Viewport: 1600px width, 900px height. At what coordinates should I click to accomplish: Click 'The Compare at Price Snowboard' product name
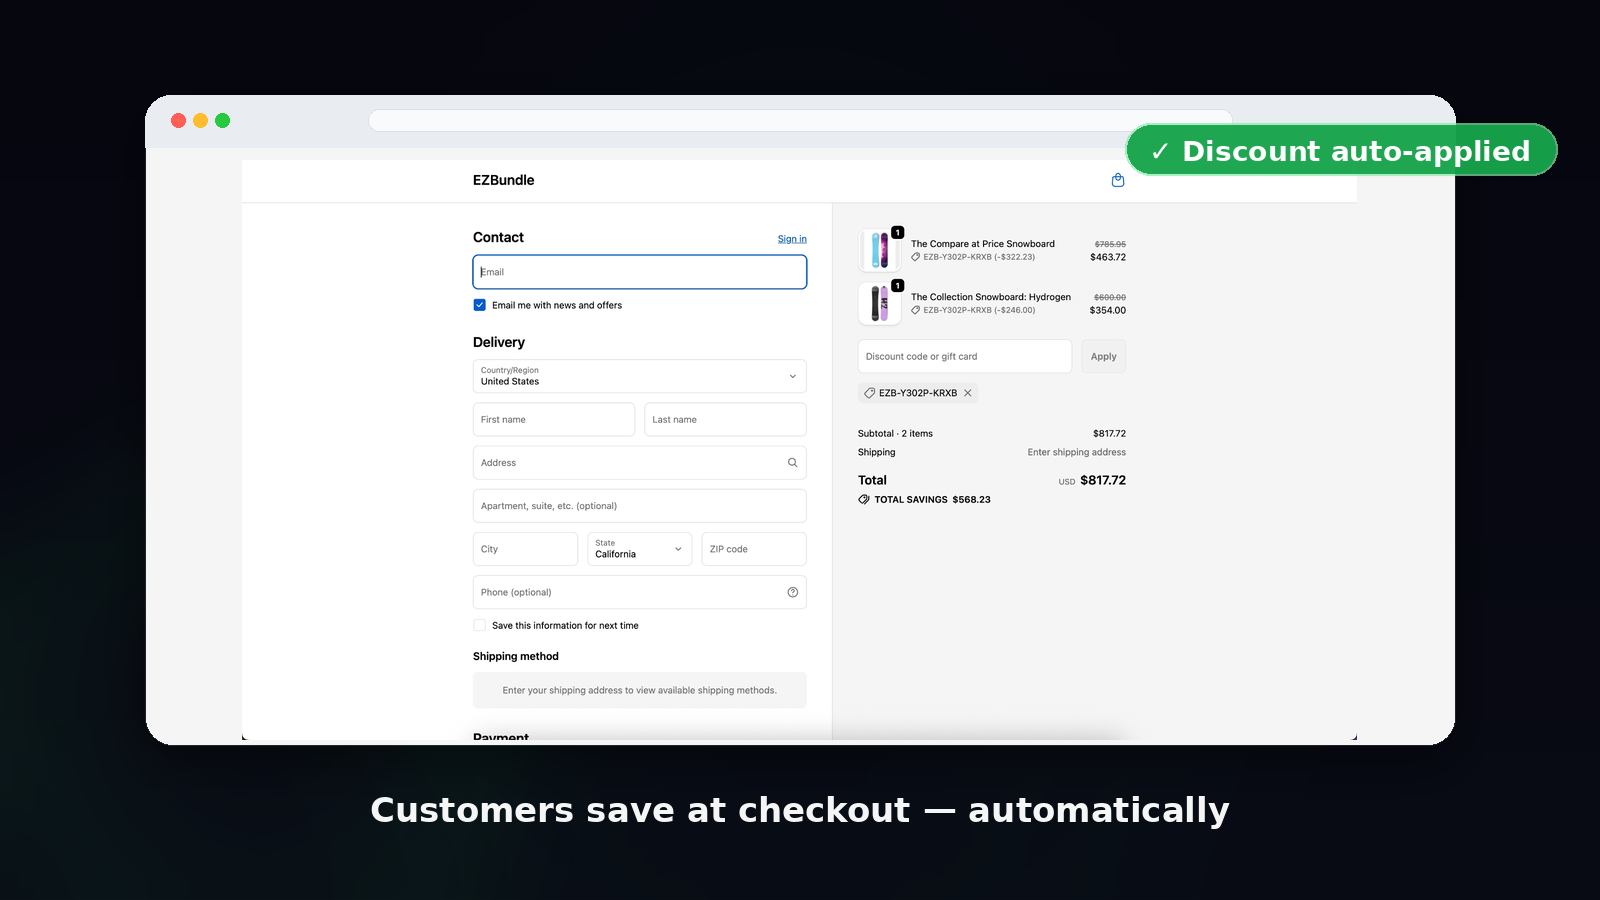(983, 244)
